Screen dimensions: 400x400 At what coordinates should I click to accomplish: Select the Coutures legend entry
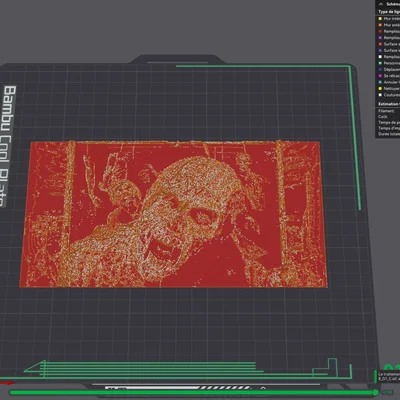pos(389,95)
